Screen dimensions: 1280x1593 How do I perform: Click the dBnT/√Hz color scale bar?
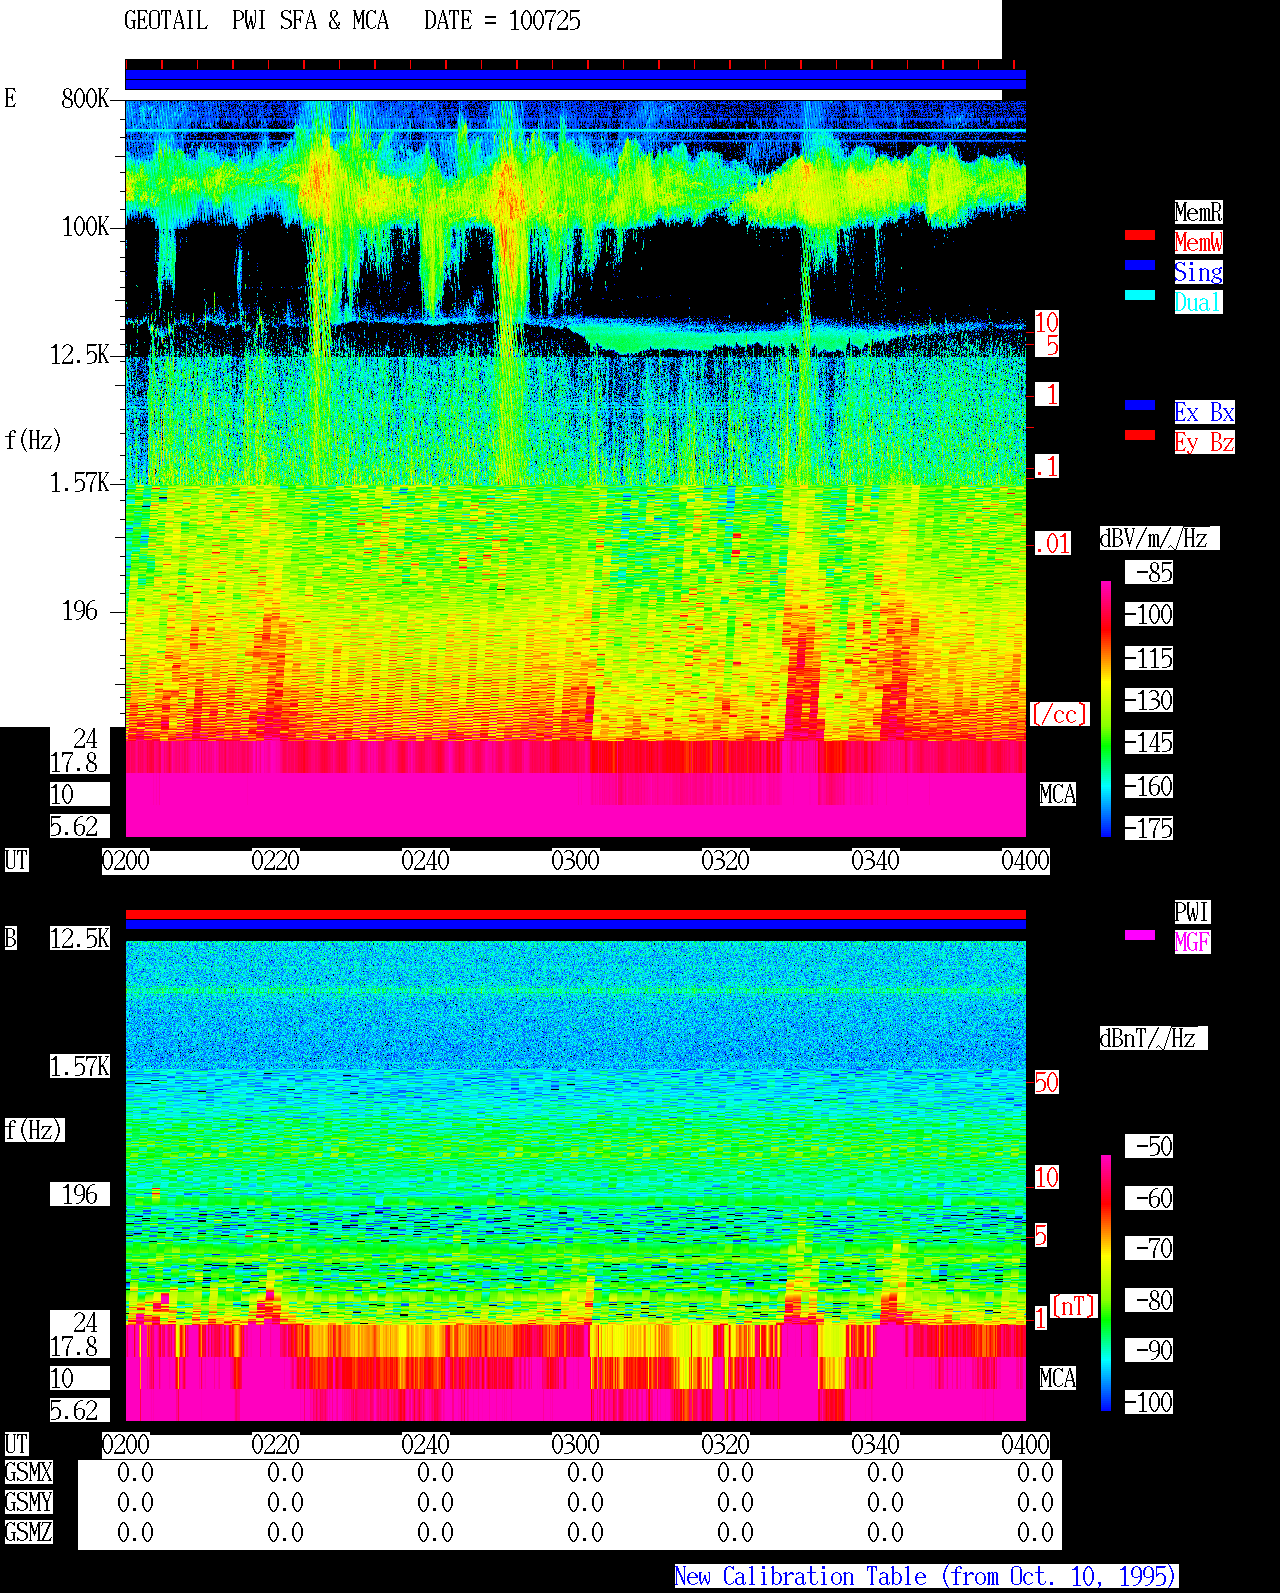click(x=1106, y=1283)
